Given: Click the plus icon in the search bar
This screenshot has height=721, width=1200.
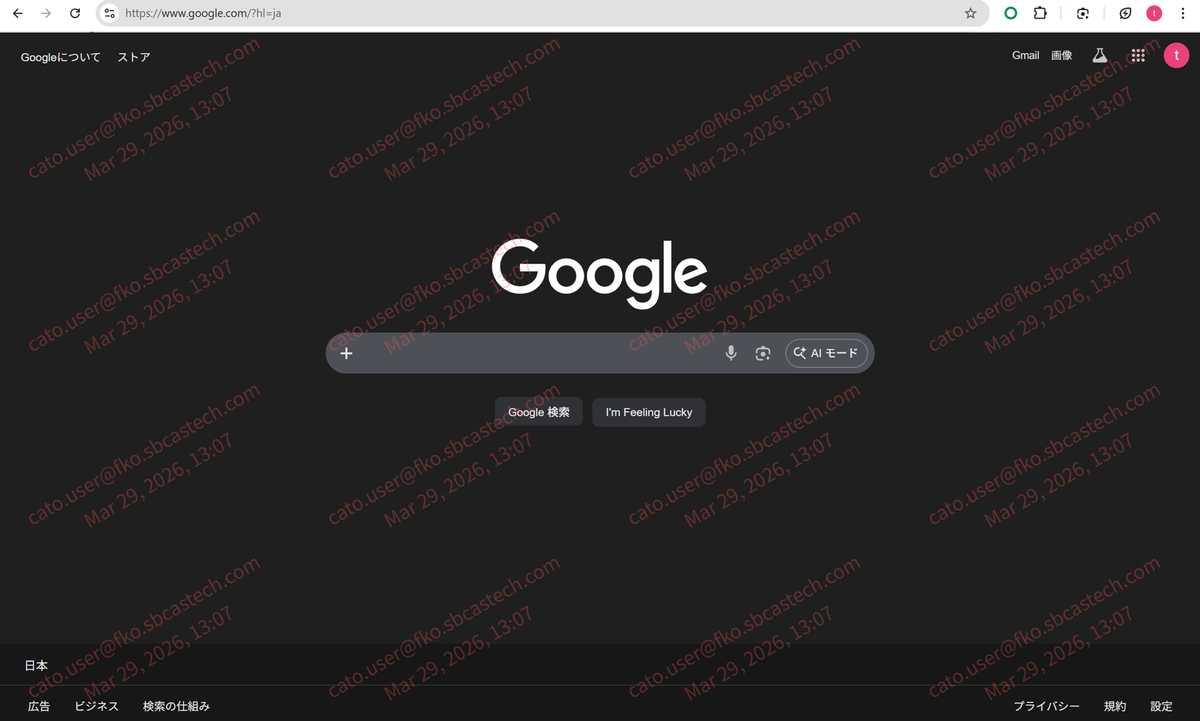Looking at the screenshot, I should tap(346, 352).
